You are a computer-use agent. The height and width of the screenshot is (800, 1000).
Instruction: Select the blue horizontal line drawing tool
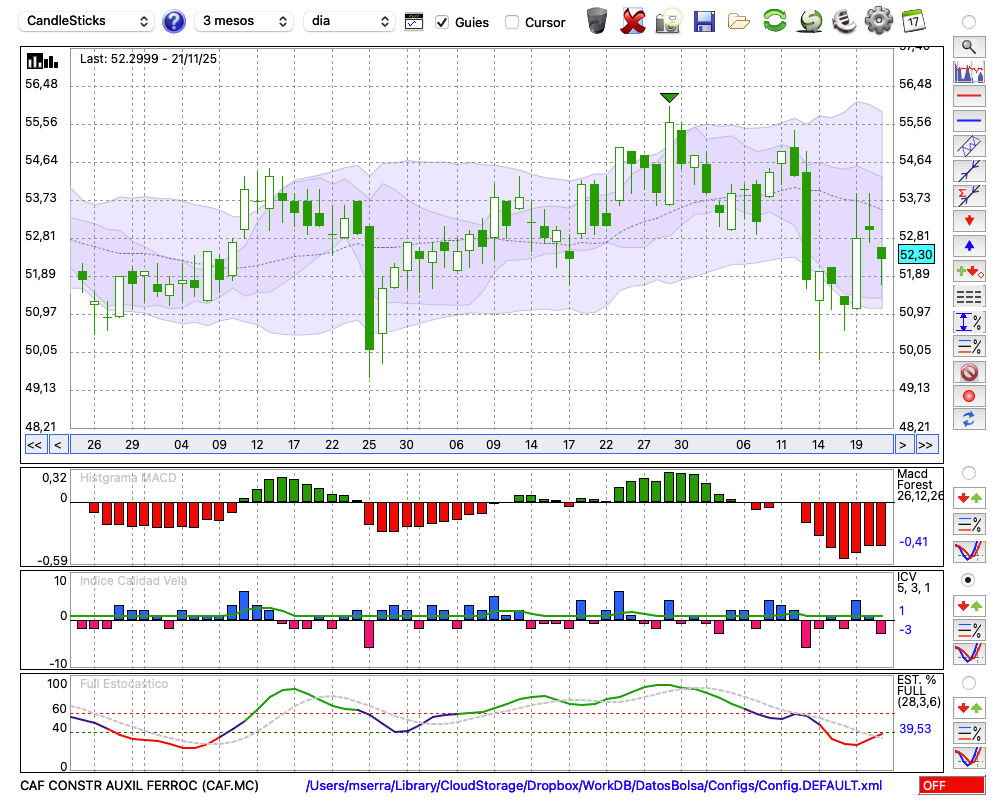[968, 121]
